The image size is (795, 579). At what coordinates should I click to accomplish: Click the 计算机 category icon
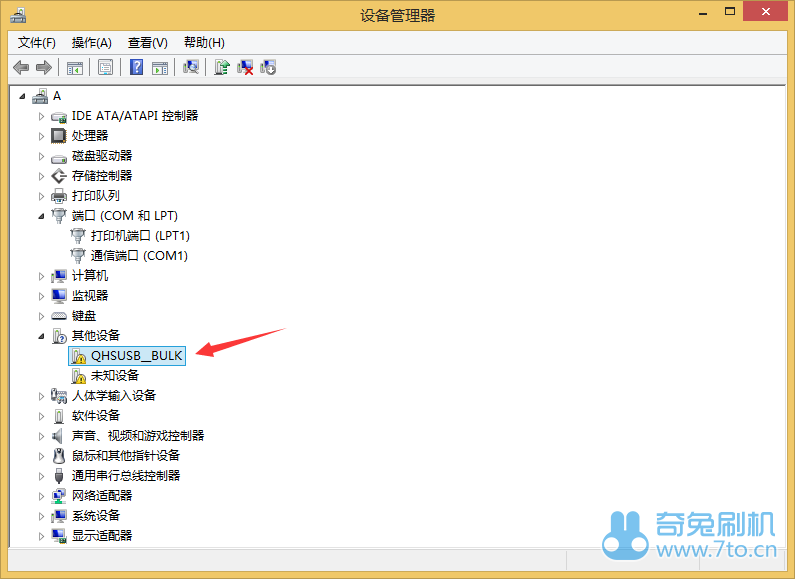59,276
